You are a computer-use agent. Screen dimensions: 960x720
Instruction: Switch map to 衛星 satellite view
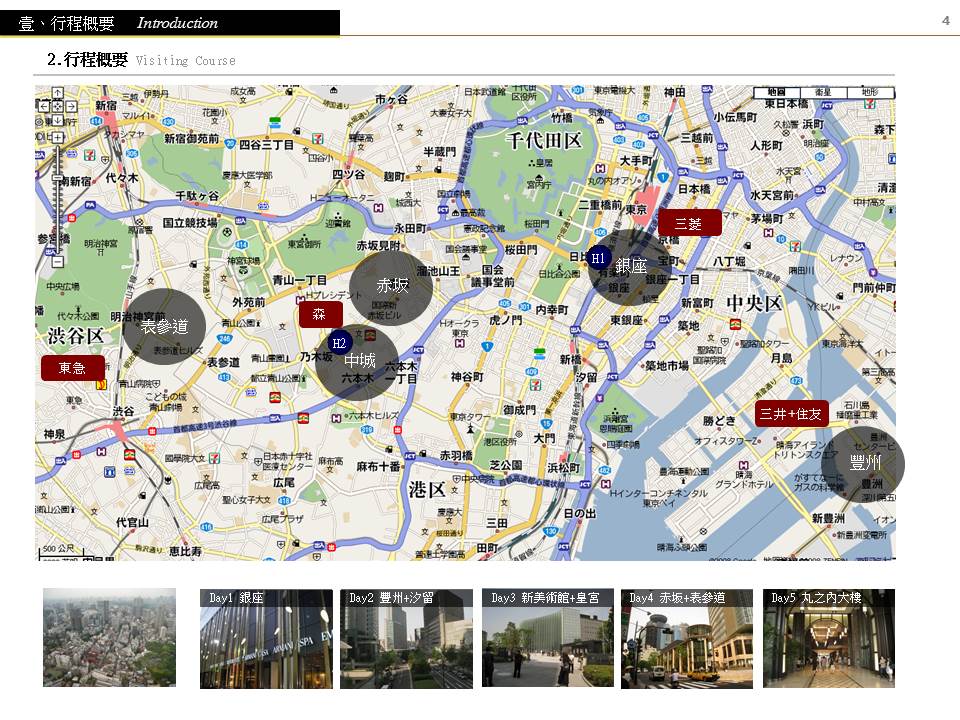[823, 93]
